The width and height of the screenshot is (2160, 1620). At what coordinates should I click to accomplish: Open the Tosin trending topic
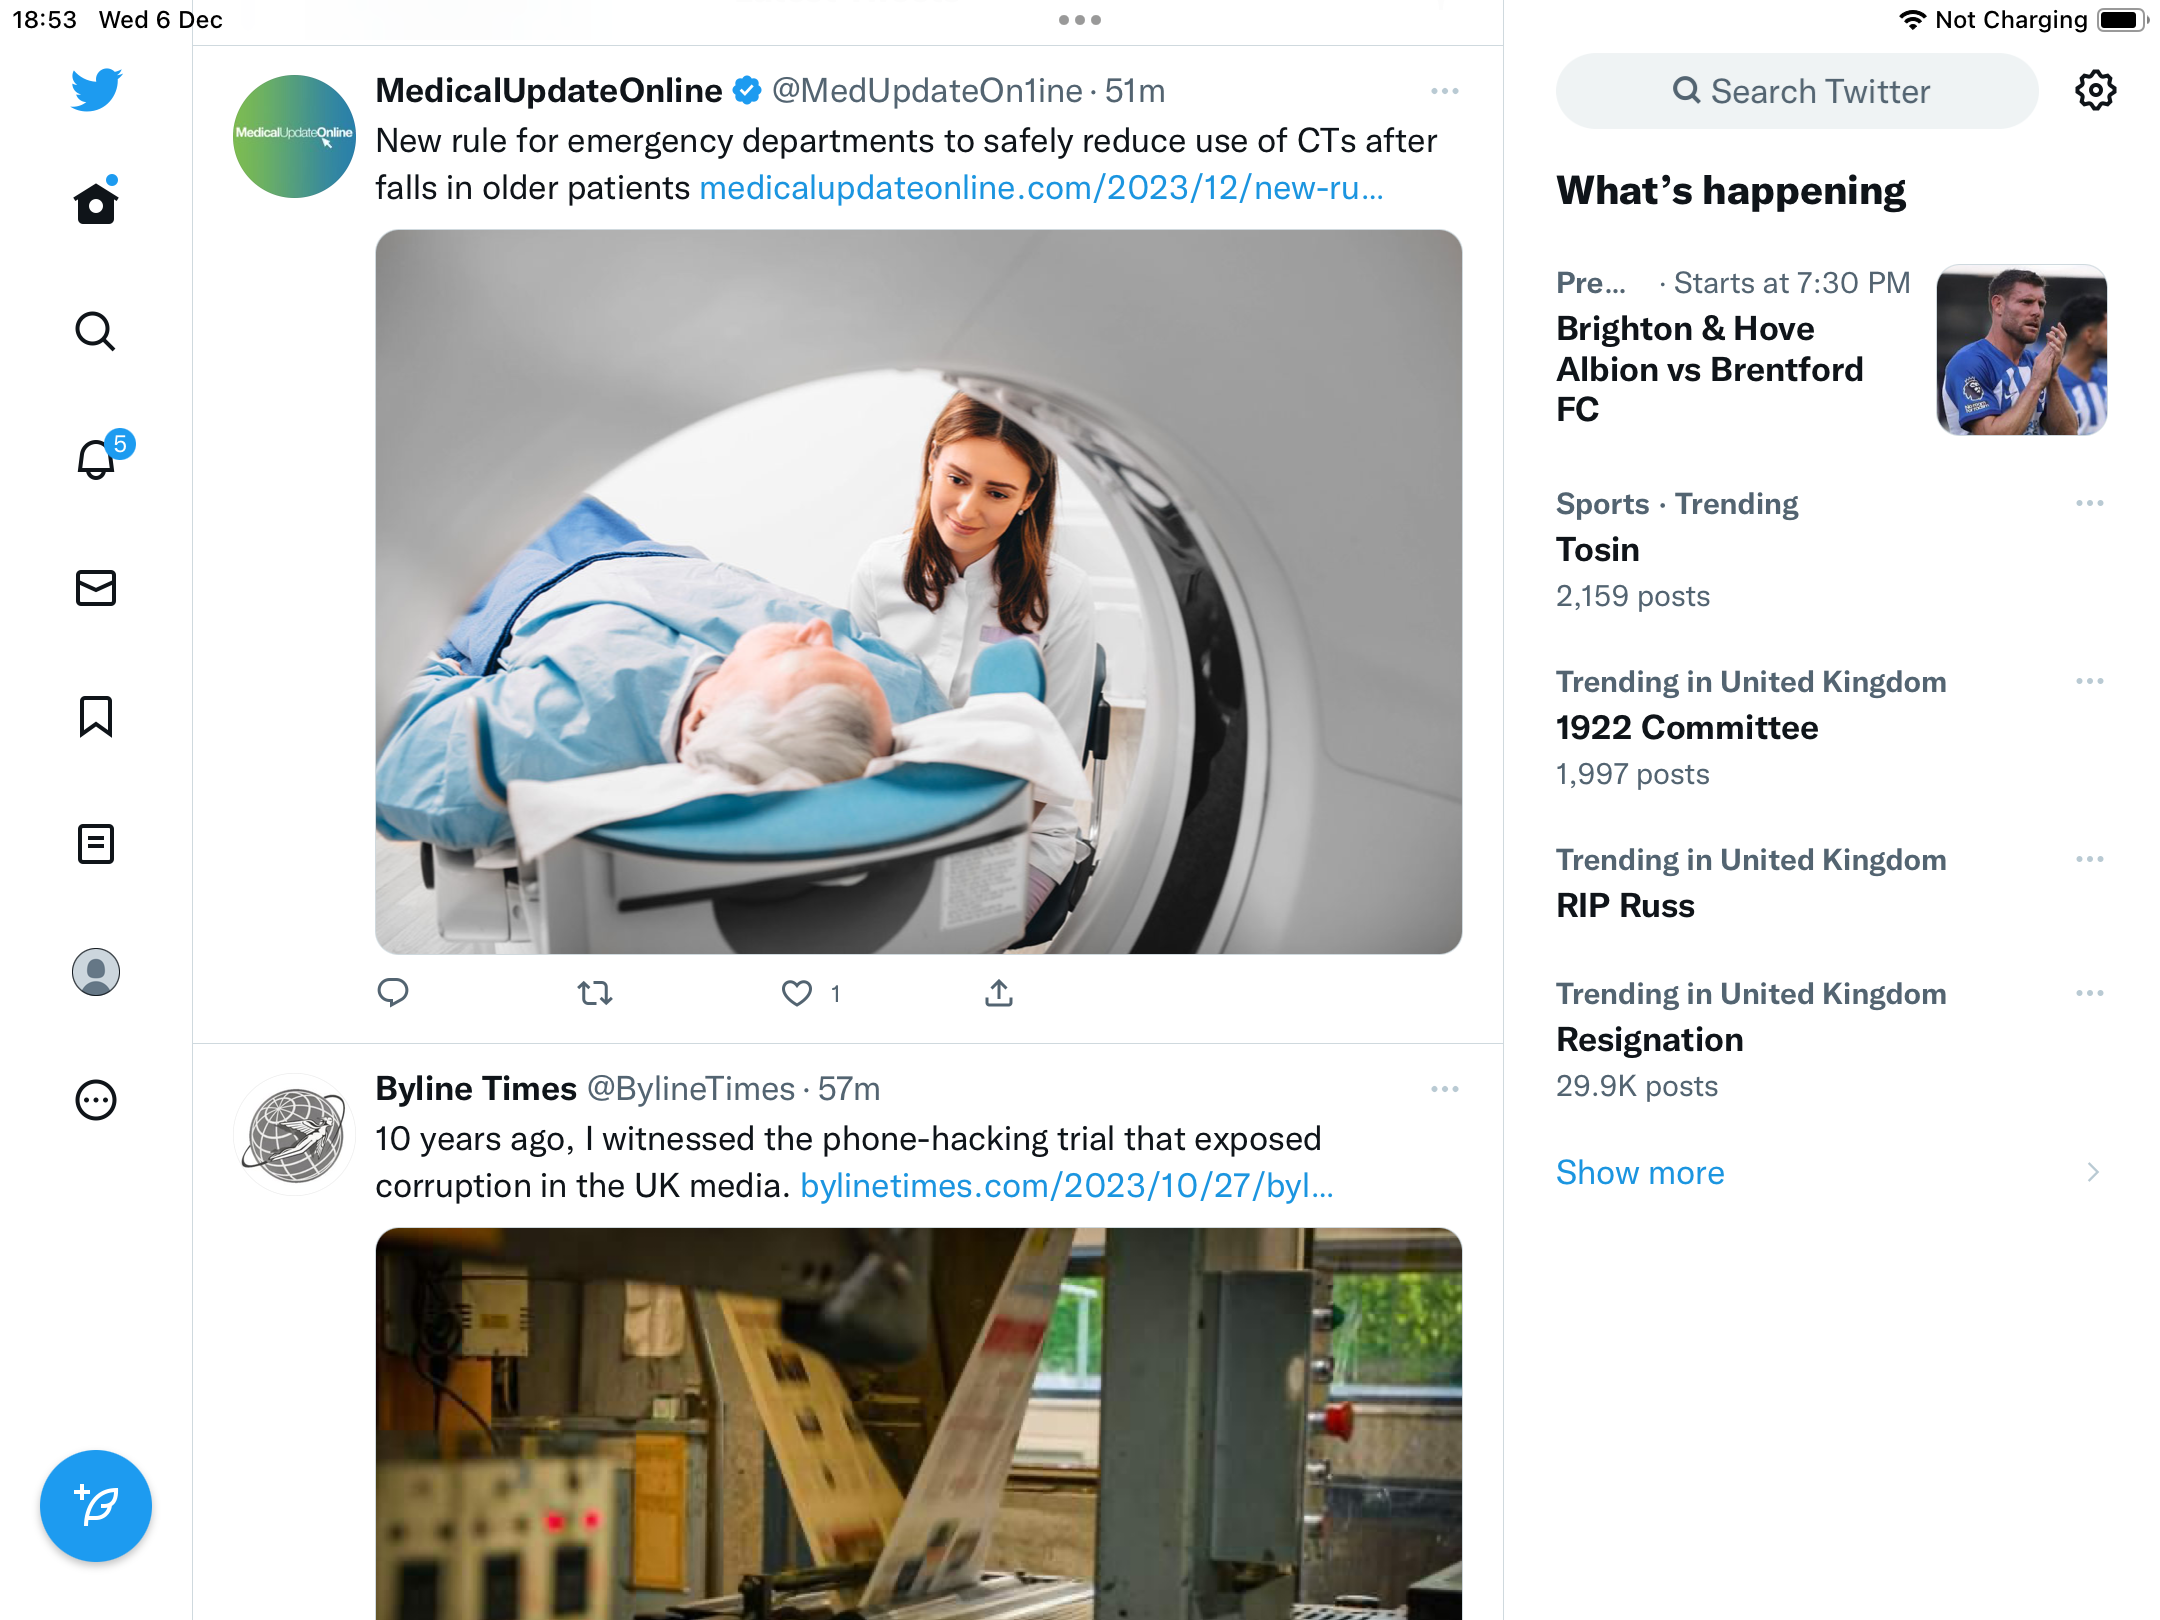coord(1597,550)
